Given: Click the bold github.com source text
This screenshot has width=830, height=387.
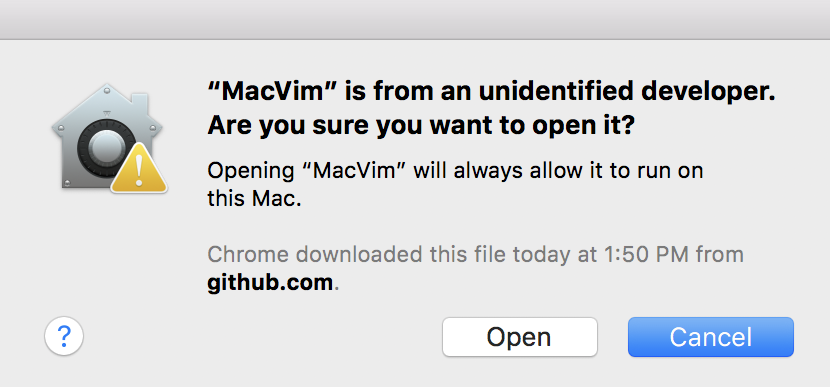Looking at the screenshot, I should point(269,283).
